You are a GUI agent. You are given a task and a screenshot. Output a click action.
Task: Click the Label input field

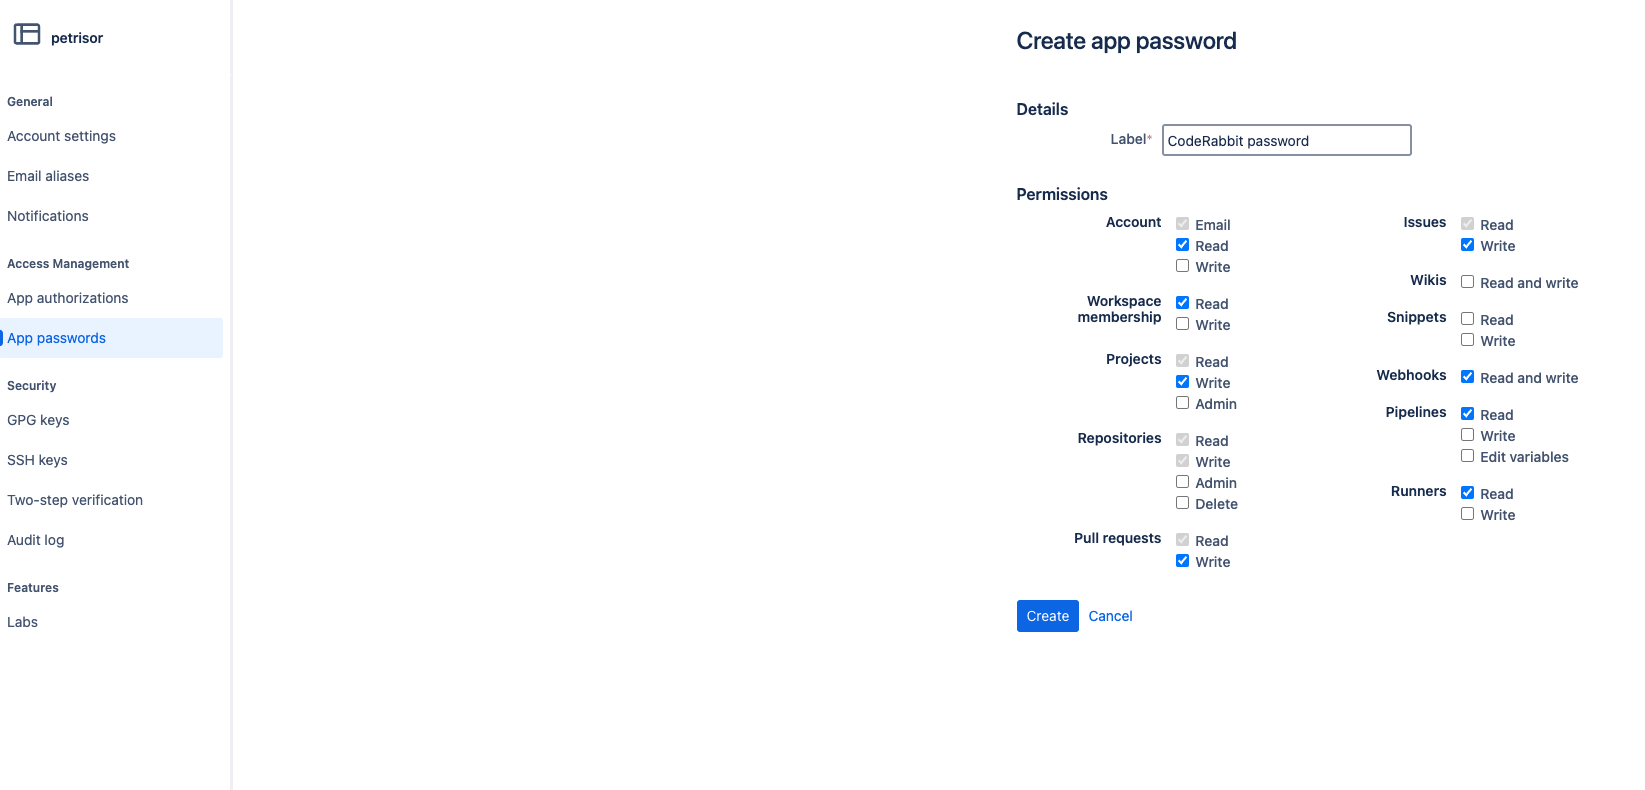click(1286, 140)
